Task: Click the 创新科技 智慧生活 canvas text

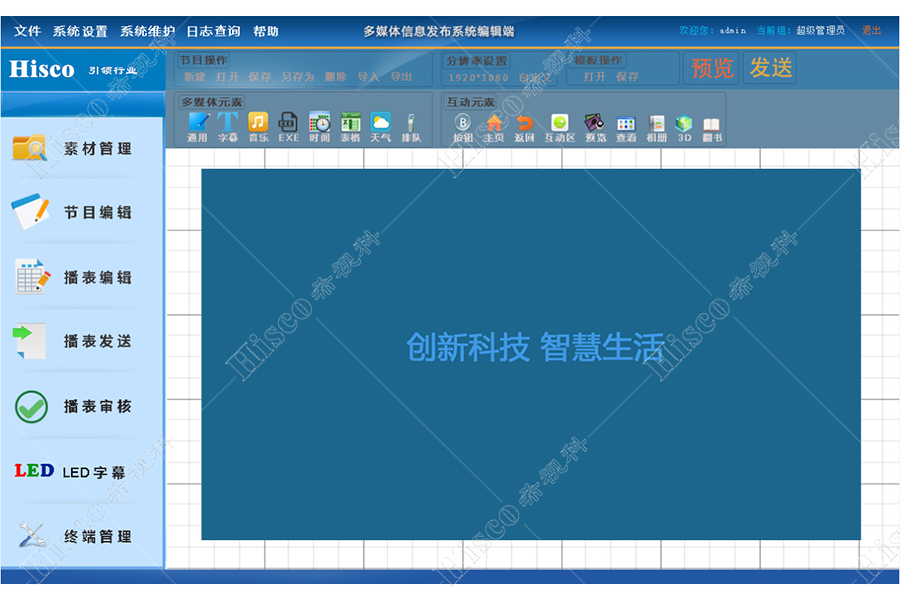Action: (x=534, y=348)
